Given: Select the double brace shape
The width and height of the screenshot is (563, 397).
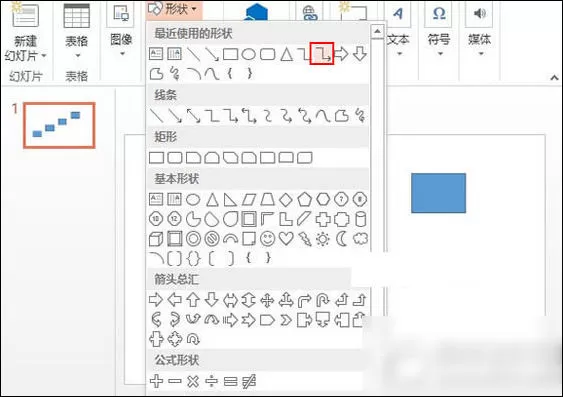Looking at the screenshot, I should [x=193, y=258].
